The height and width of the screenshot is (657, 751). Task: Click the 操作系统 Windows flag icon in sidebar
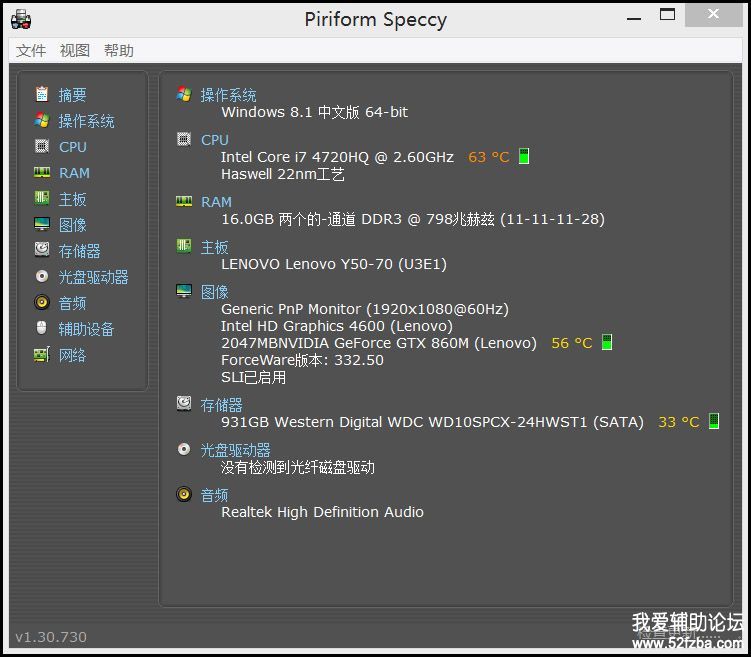(x=42, y=120)
